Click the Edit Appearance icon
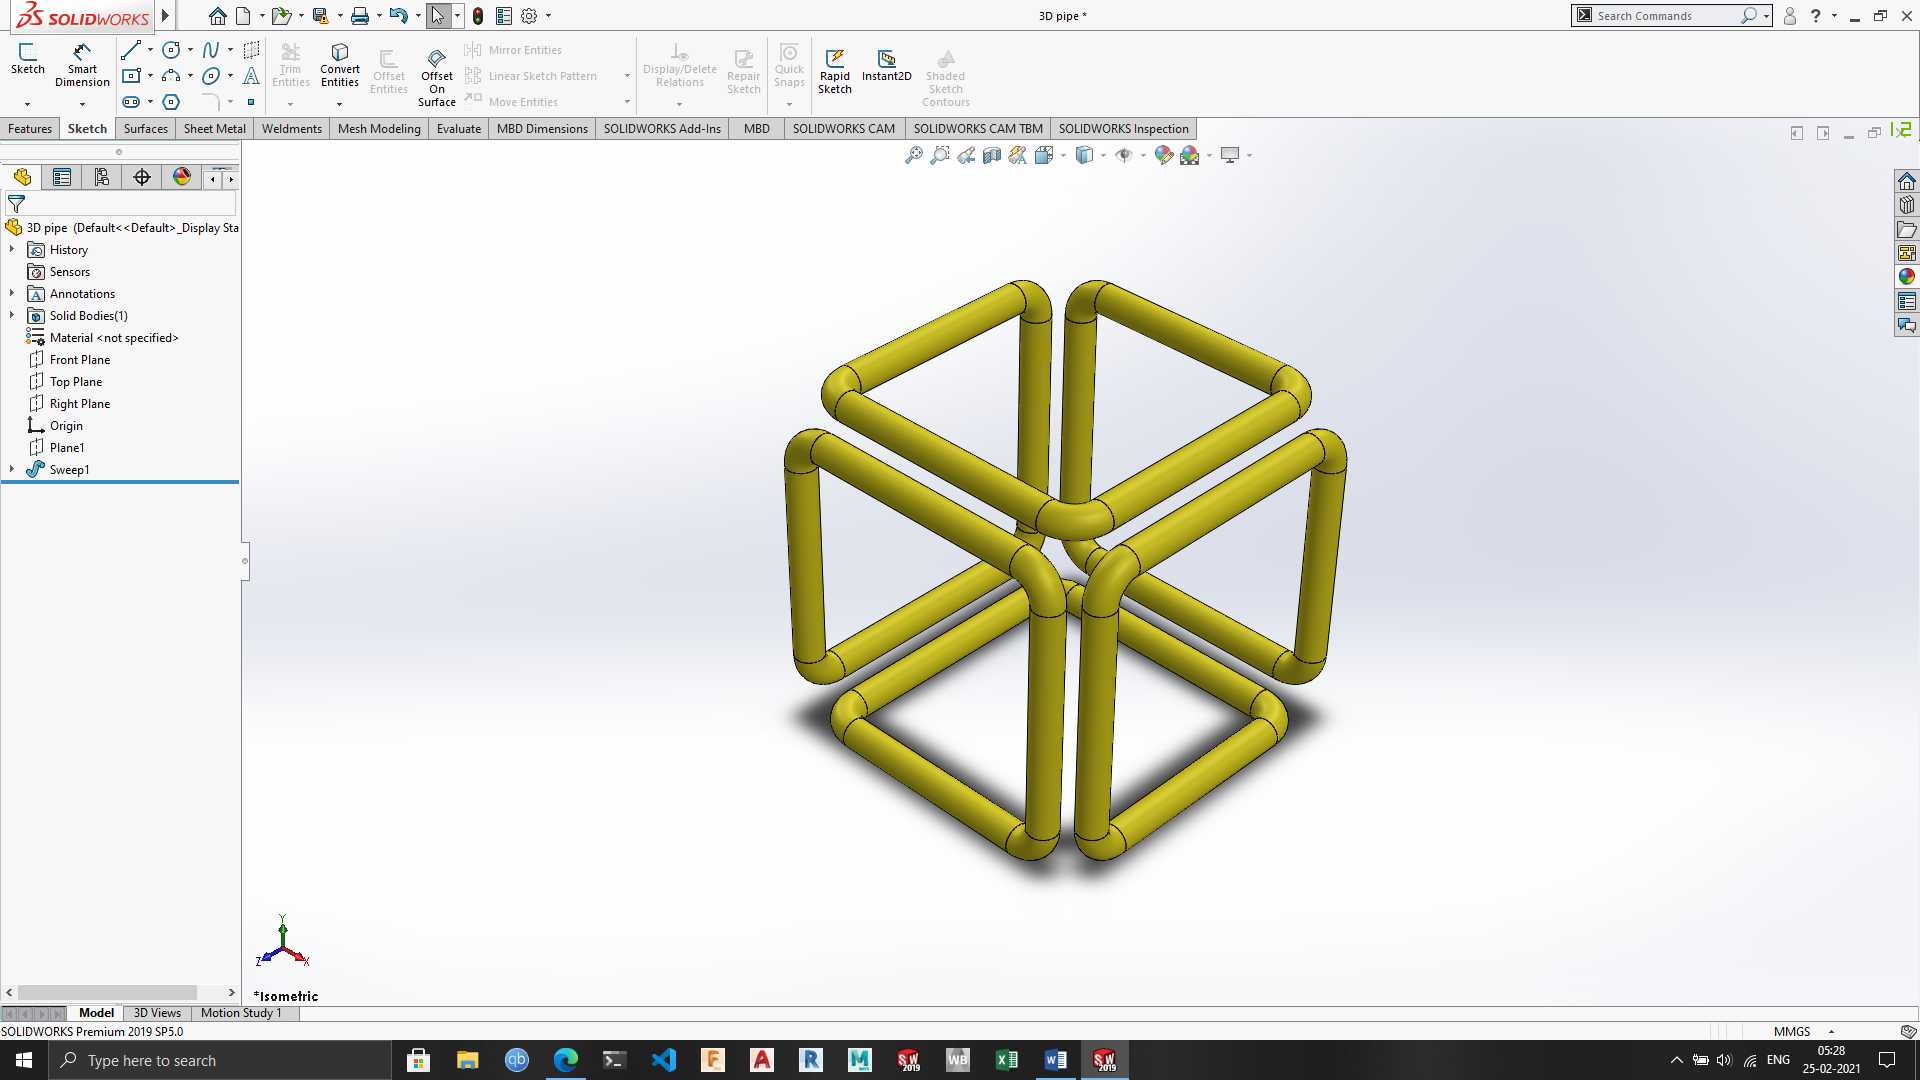This screenshot has height=1080, width=1920. tap(1163, 155)
